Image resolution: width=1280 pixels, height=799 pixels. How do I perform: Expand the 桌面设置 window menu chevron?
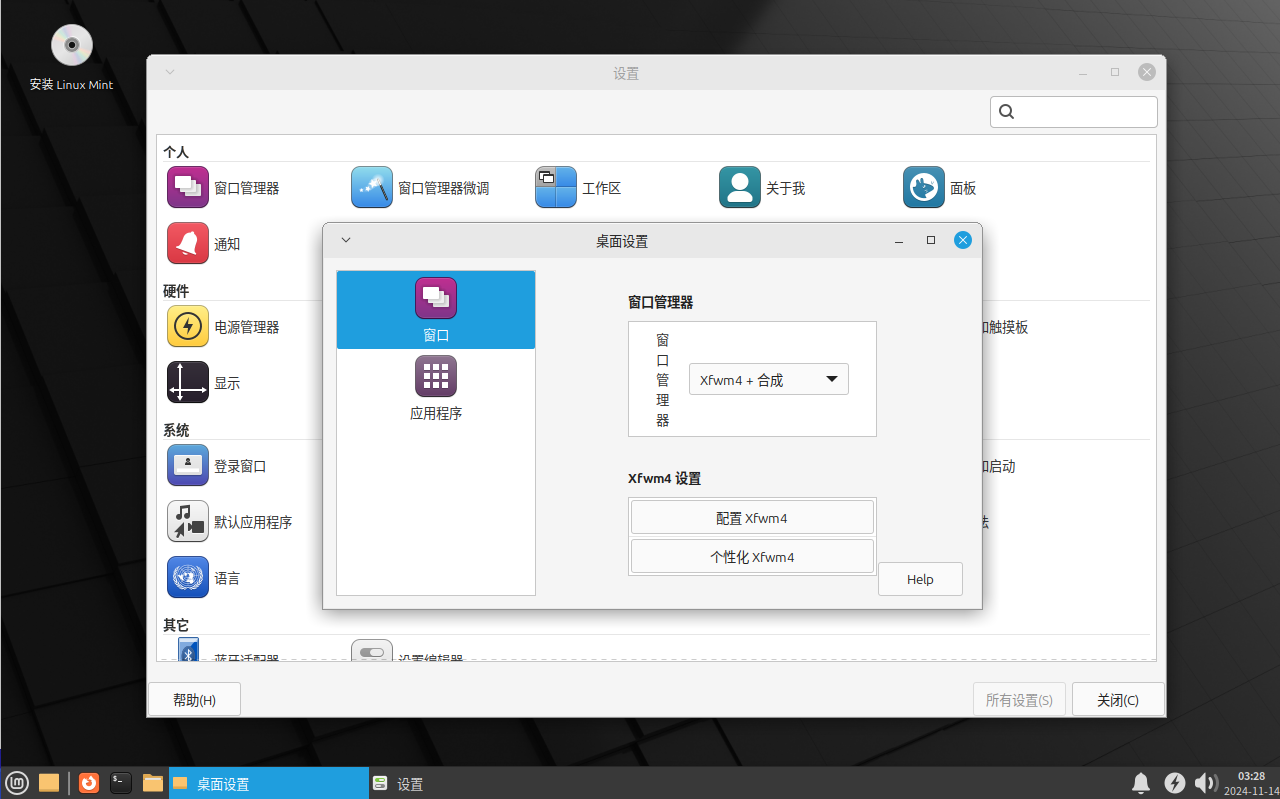(346, 240)
